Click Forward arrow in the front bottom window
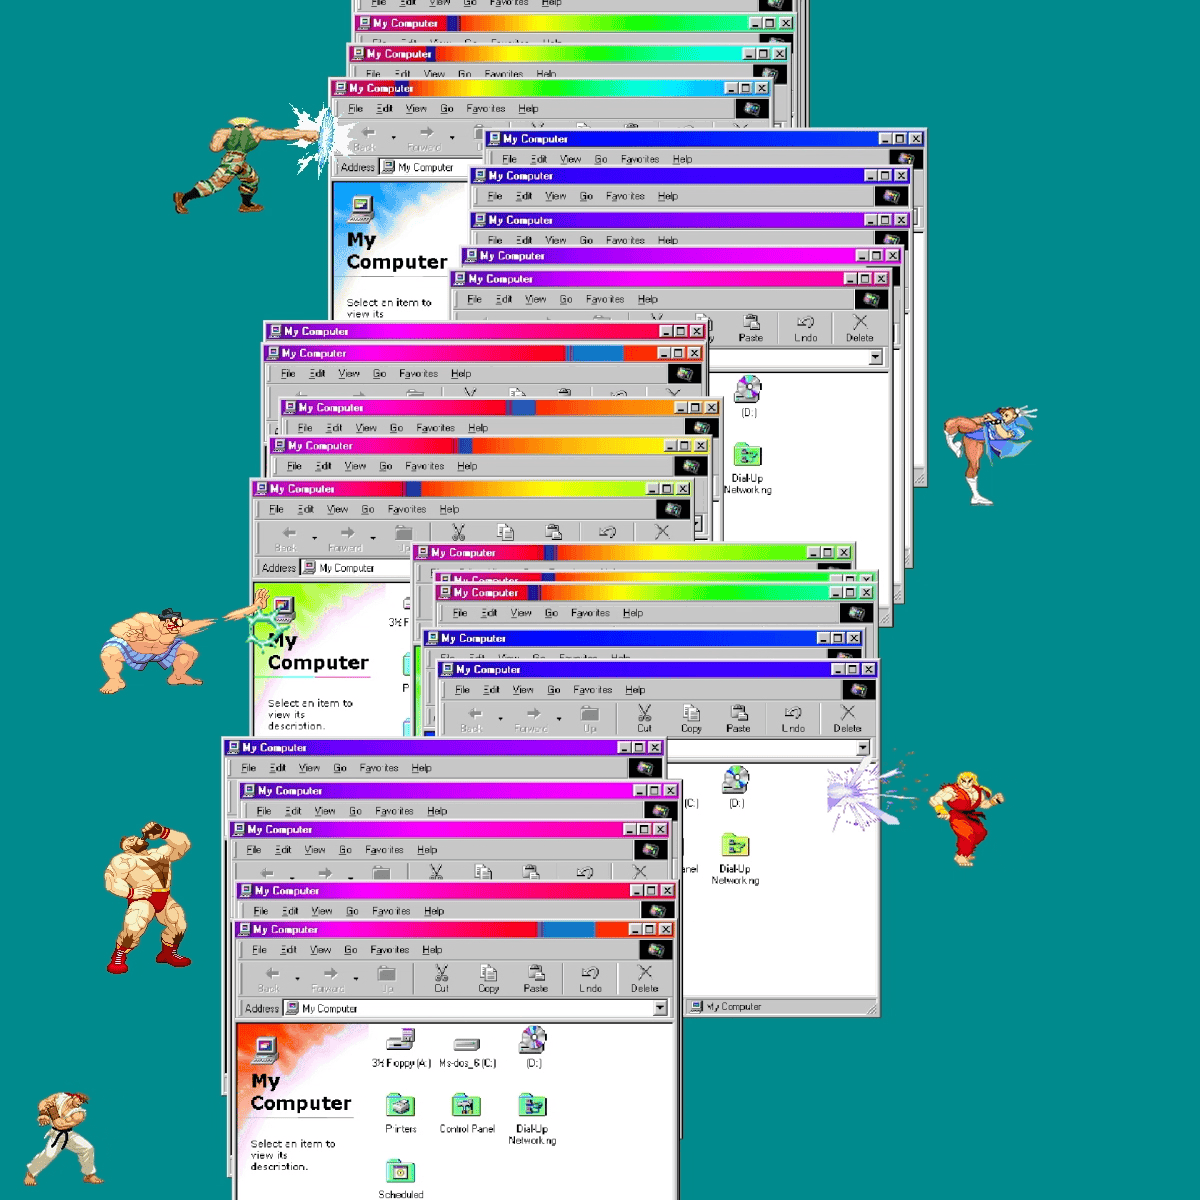The height and width of the screenshot is (1200, 1200). coord(329,978)
